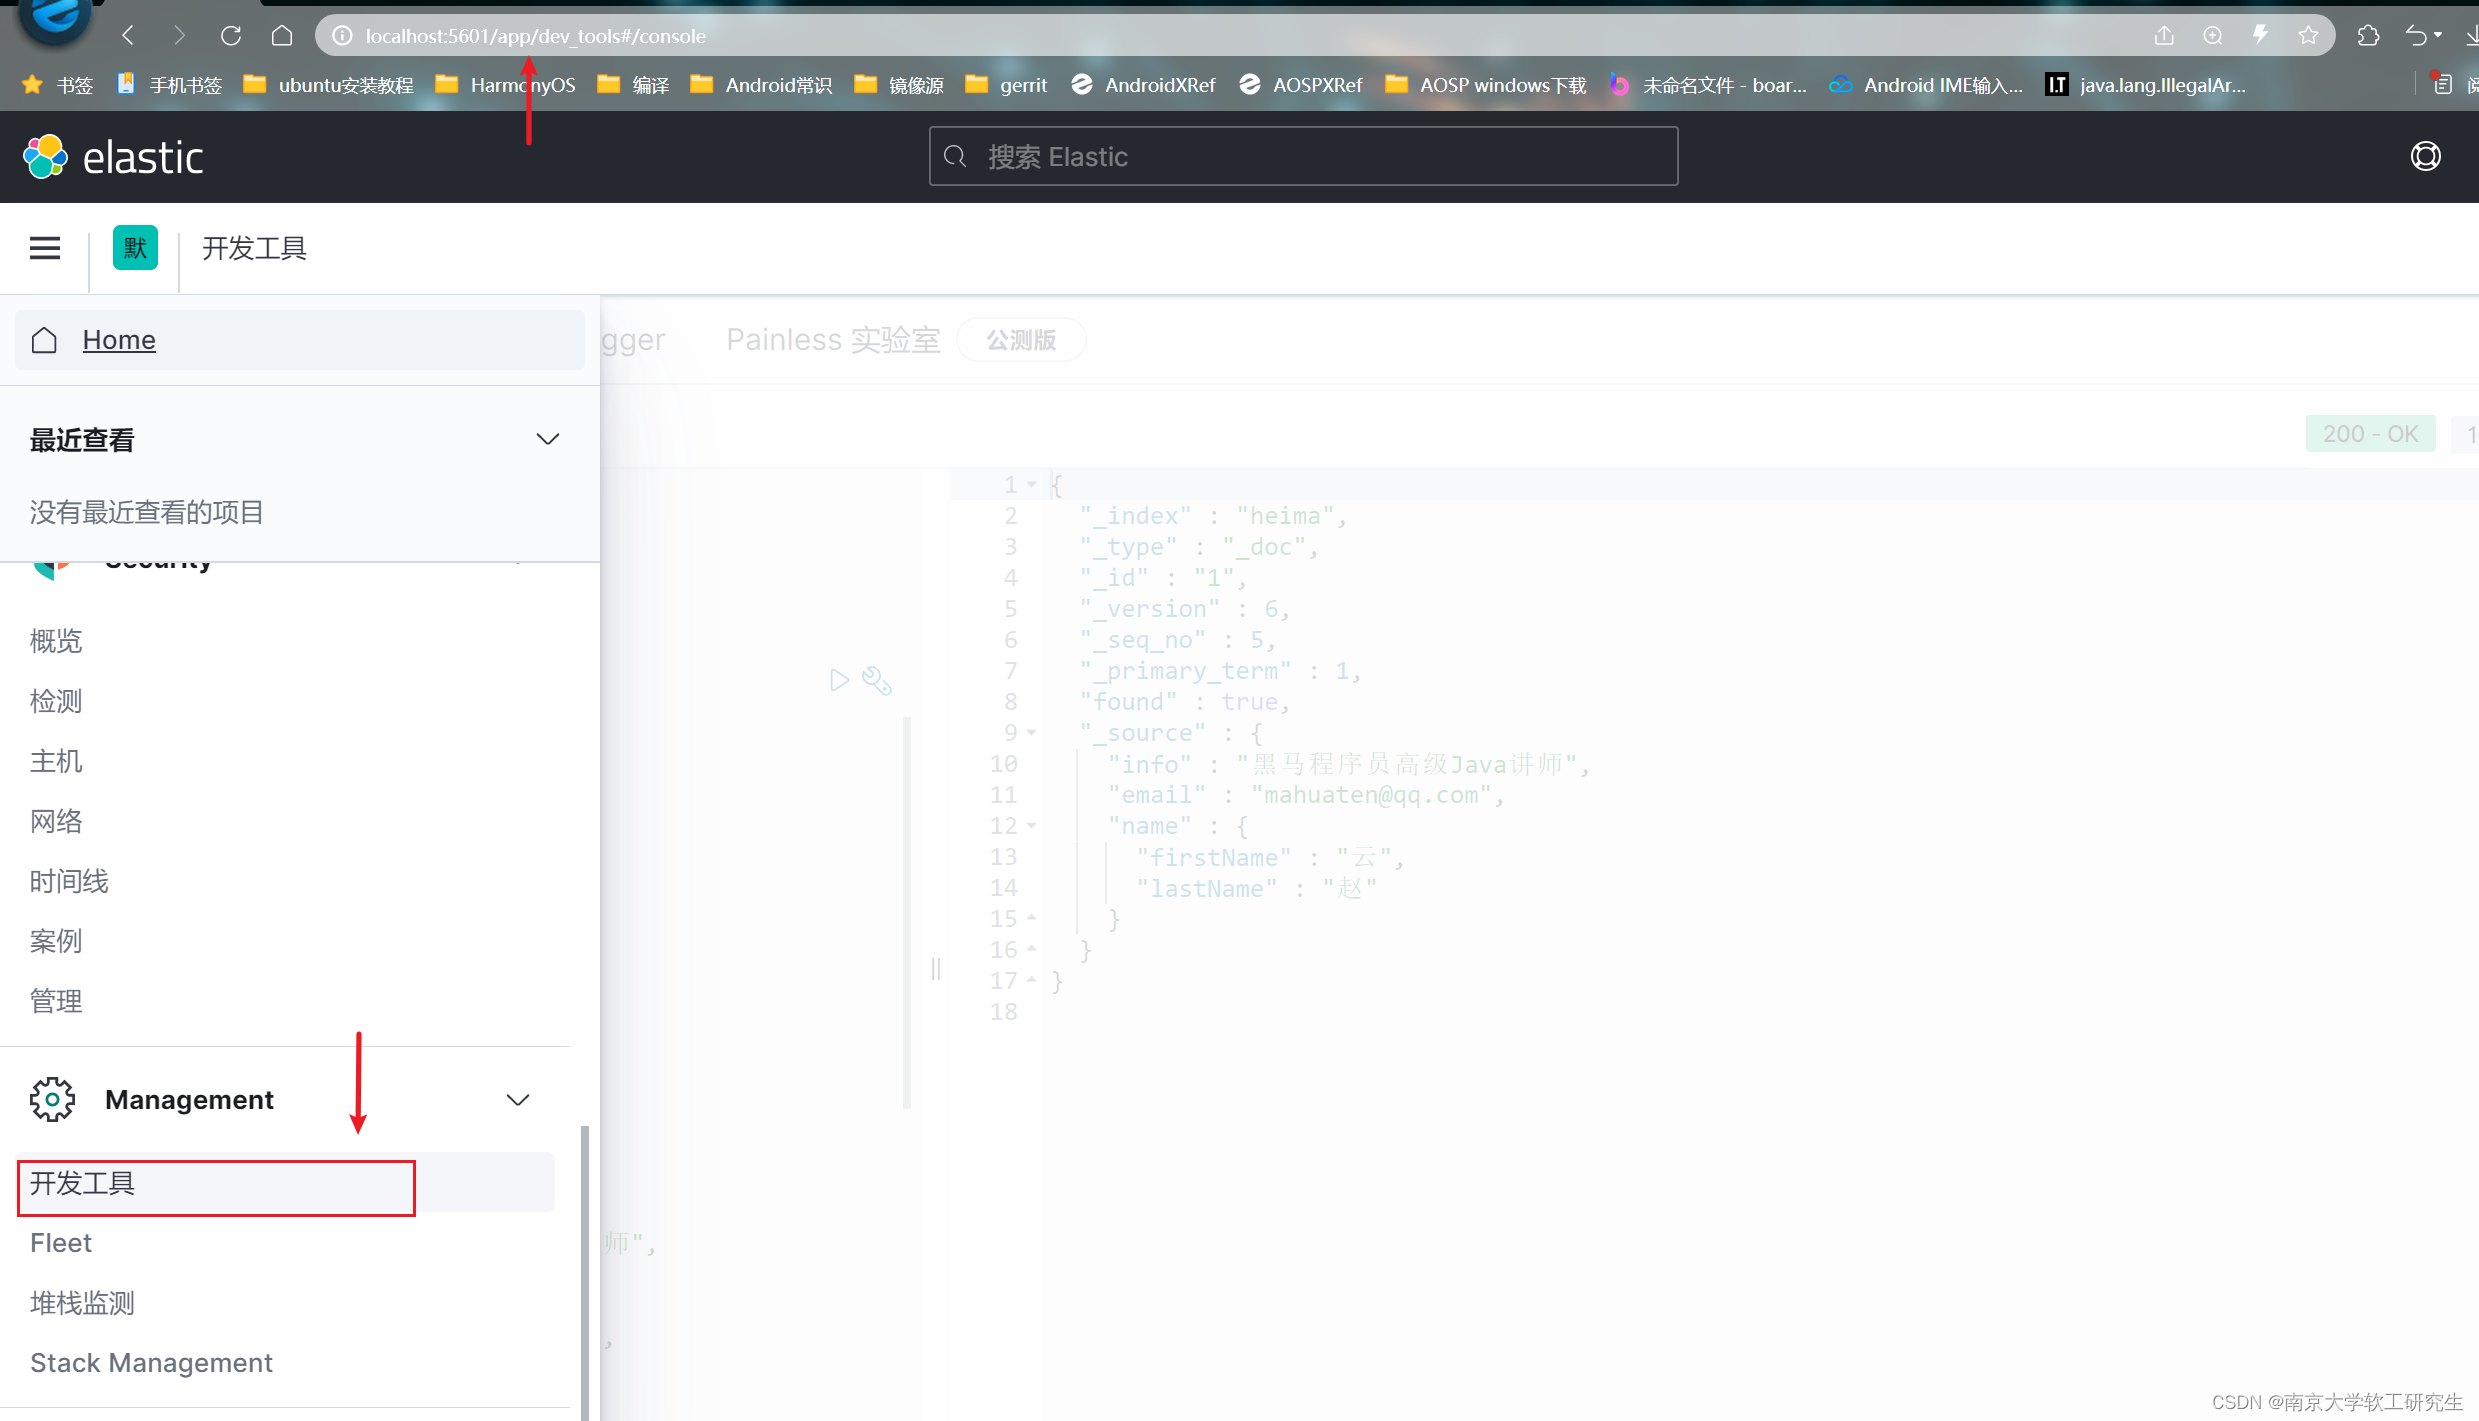Screen dimensions: 2479x1421
Task: Open 概览 under Security
Action: pos(56,641)
